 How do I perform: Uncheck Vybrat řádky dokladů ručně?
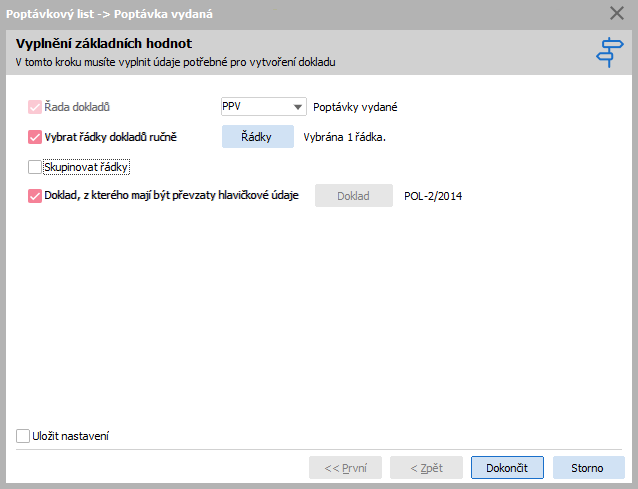(x=35, y=137)
